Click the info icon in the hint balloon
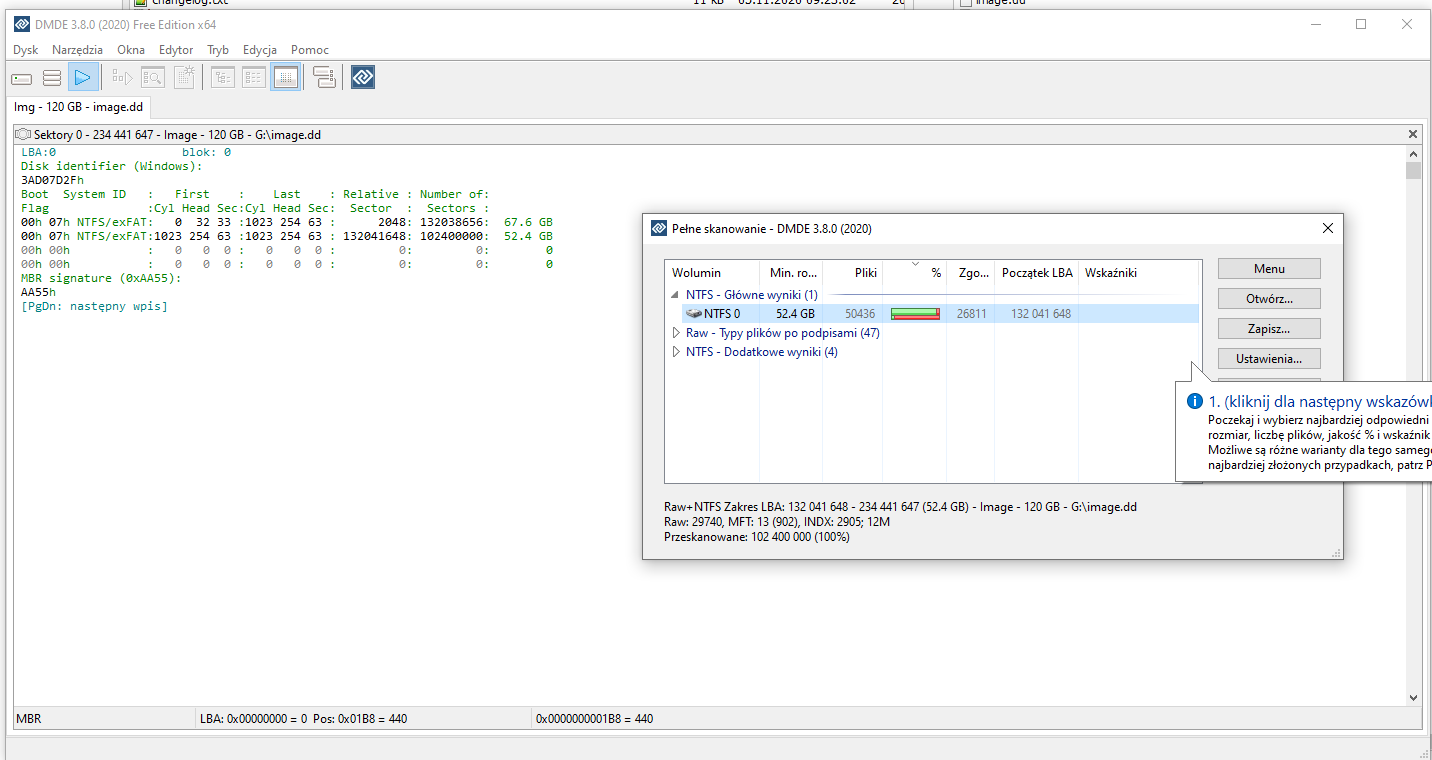The width and height of the screenshot is (1432, 760). tap(1194, 401)
